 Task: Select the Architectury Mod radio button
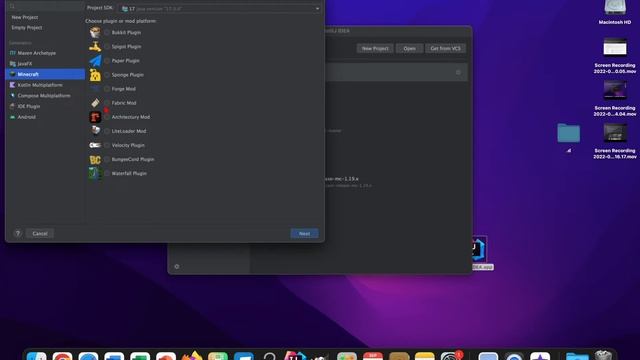coord(107,117)
